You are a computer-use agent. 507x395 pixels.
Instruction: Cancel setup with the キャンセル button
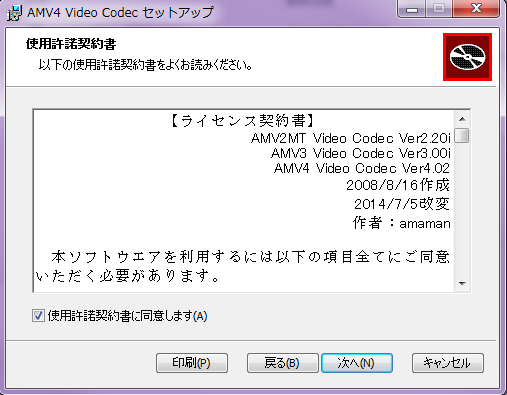pyautogui.click(x=447, y=363)
